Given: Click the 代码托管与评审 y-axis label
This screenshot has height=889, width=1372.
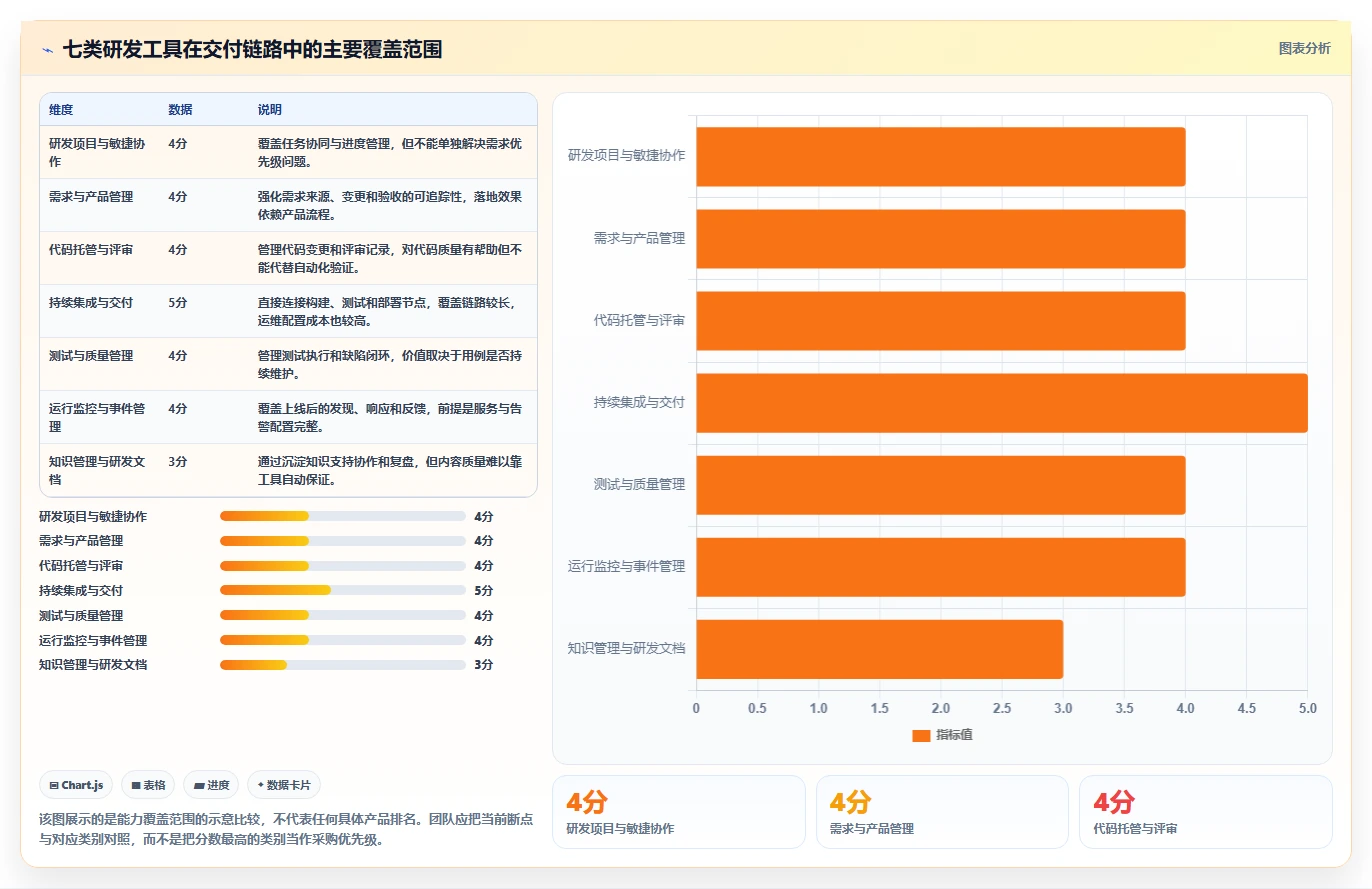Looking at the screenshot, I should click(639, 320).
